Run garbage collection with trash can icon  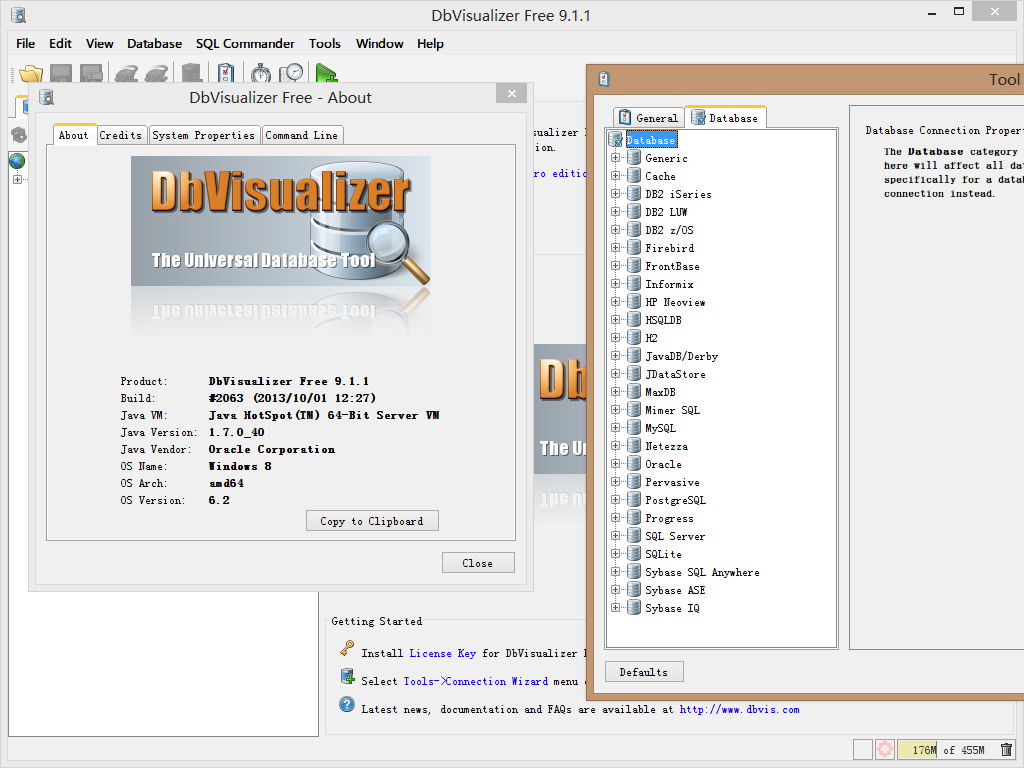1006,750
